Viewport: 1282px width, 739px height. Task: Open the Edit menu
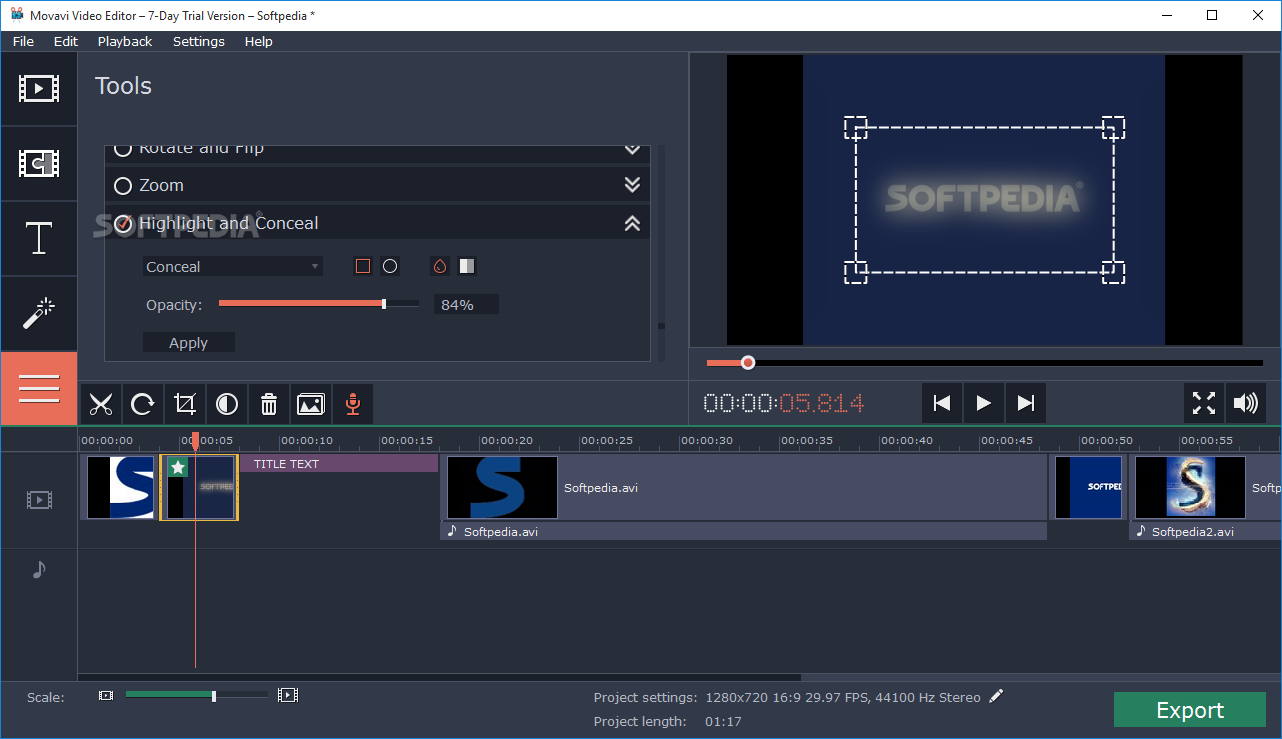66,41
